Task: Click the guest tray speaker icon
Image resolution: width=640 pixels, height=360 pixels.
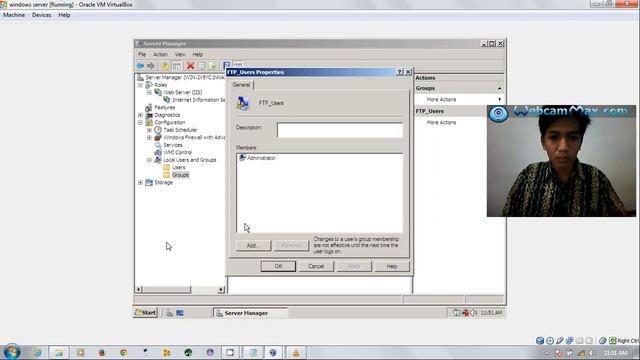Action: [473, 313]
